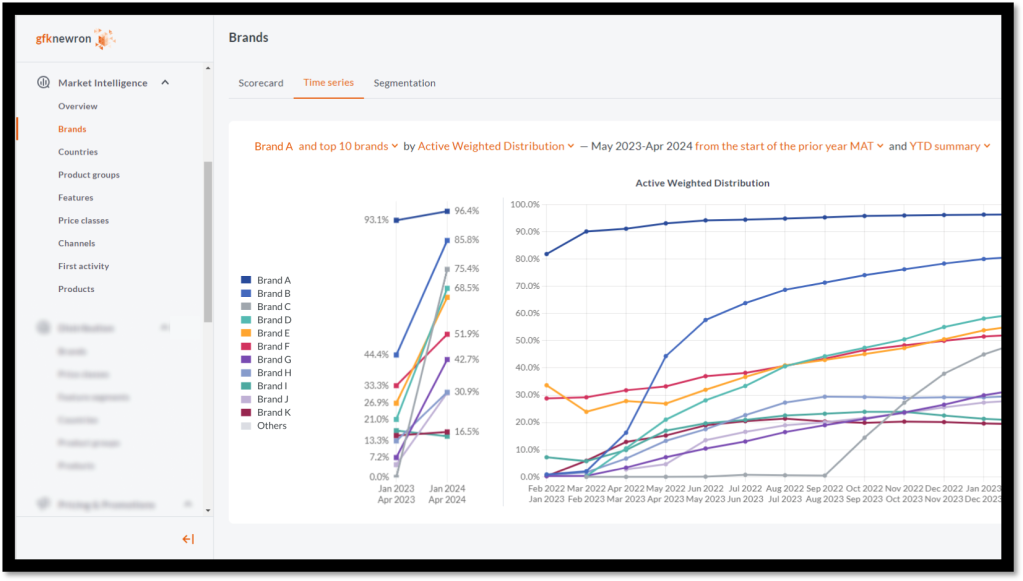Click the sidebar vertical scrollbar thumb
Viewport: 1023px width, 581px height.
coord(208,241)
